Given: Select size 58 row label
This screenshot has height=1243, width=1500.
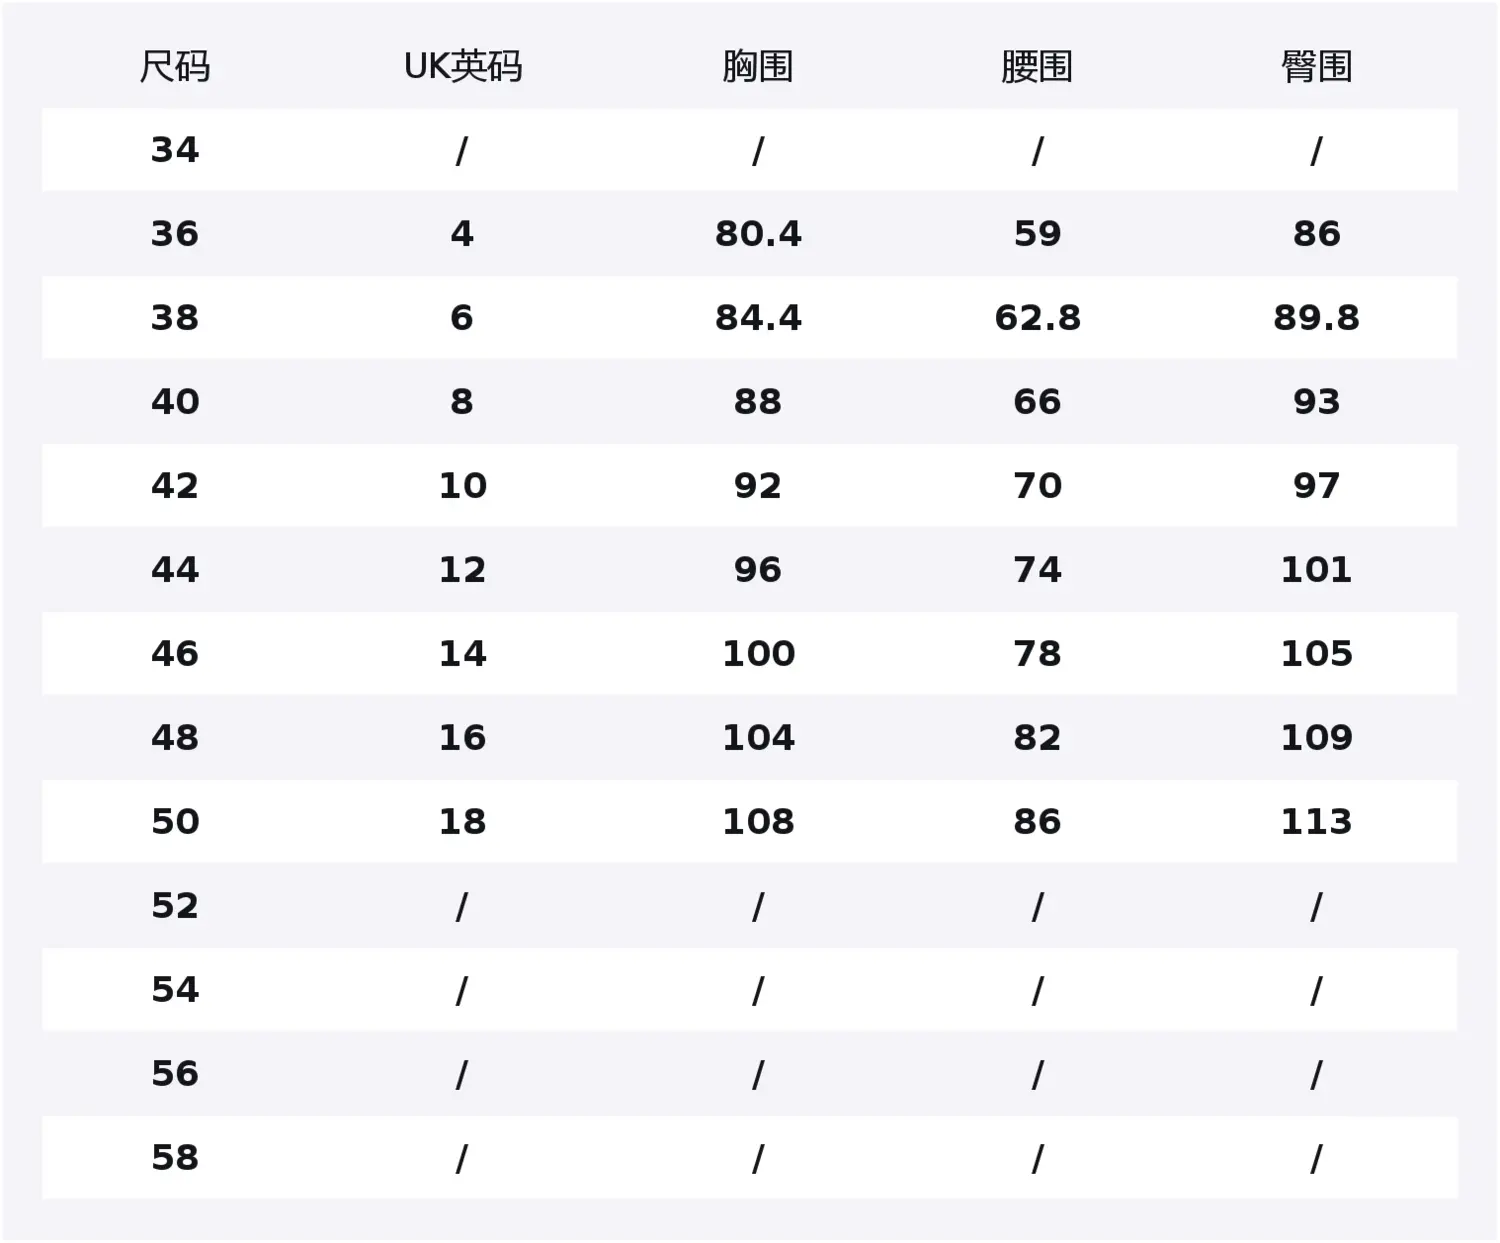Looking at the screenshot, I should pos(175,1158).
